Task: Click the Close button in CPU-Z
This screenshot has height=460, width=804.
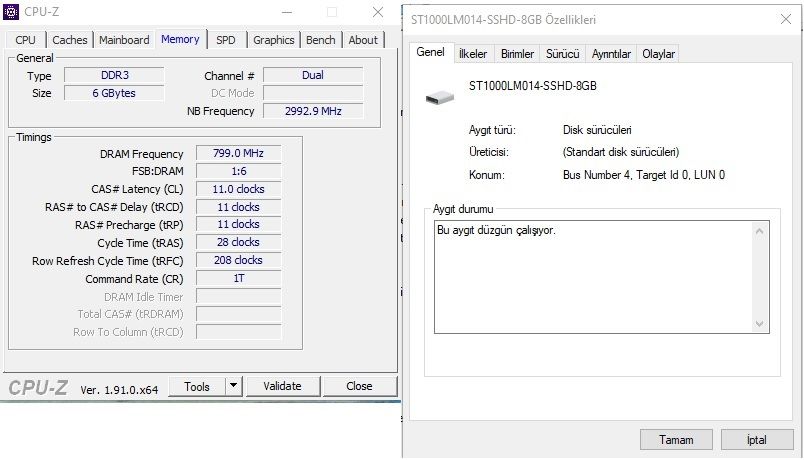Action: (x=359, y=386)
